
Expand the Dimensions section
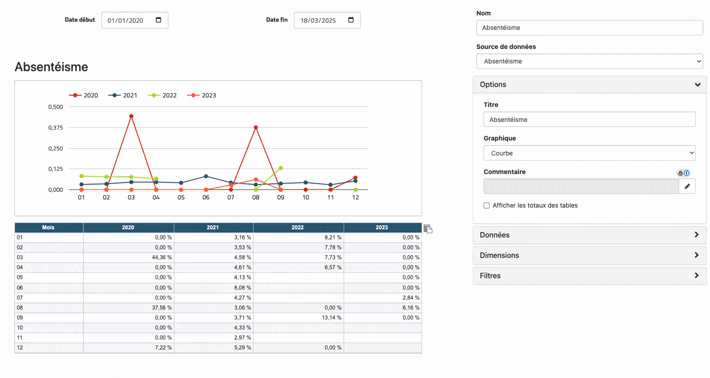(x=589, y=255)
